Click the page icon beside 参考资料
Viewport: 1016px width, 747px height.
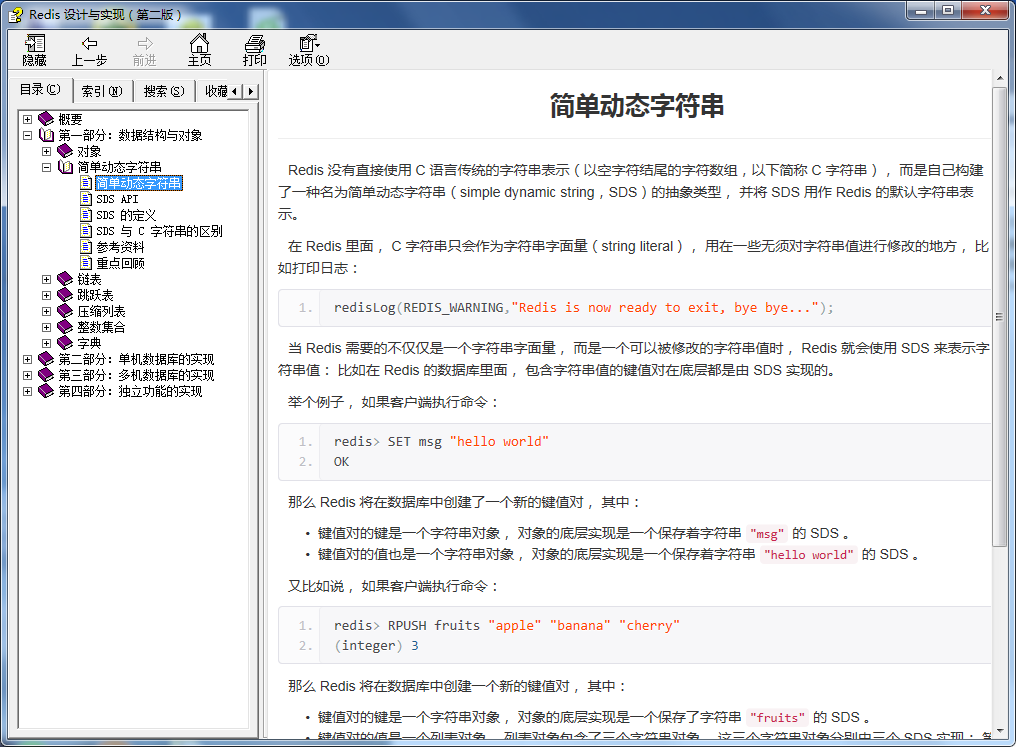[x=85, y=247]
